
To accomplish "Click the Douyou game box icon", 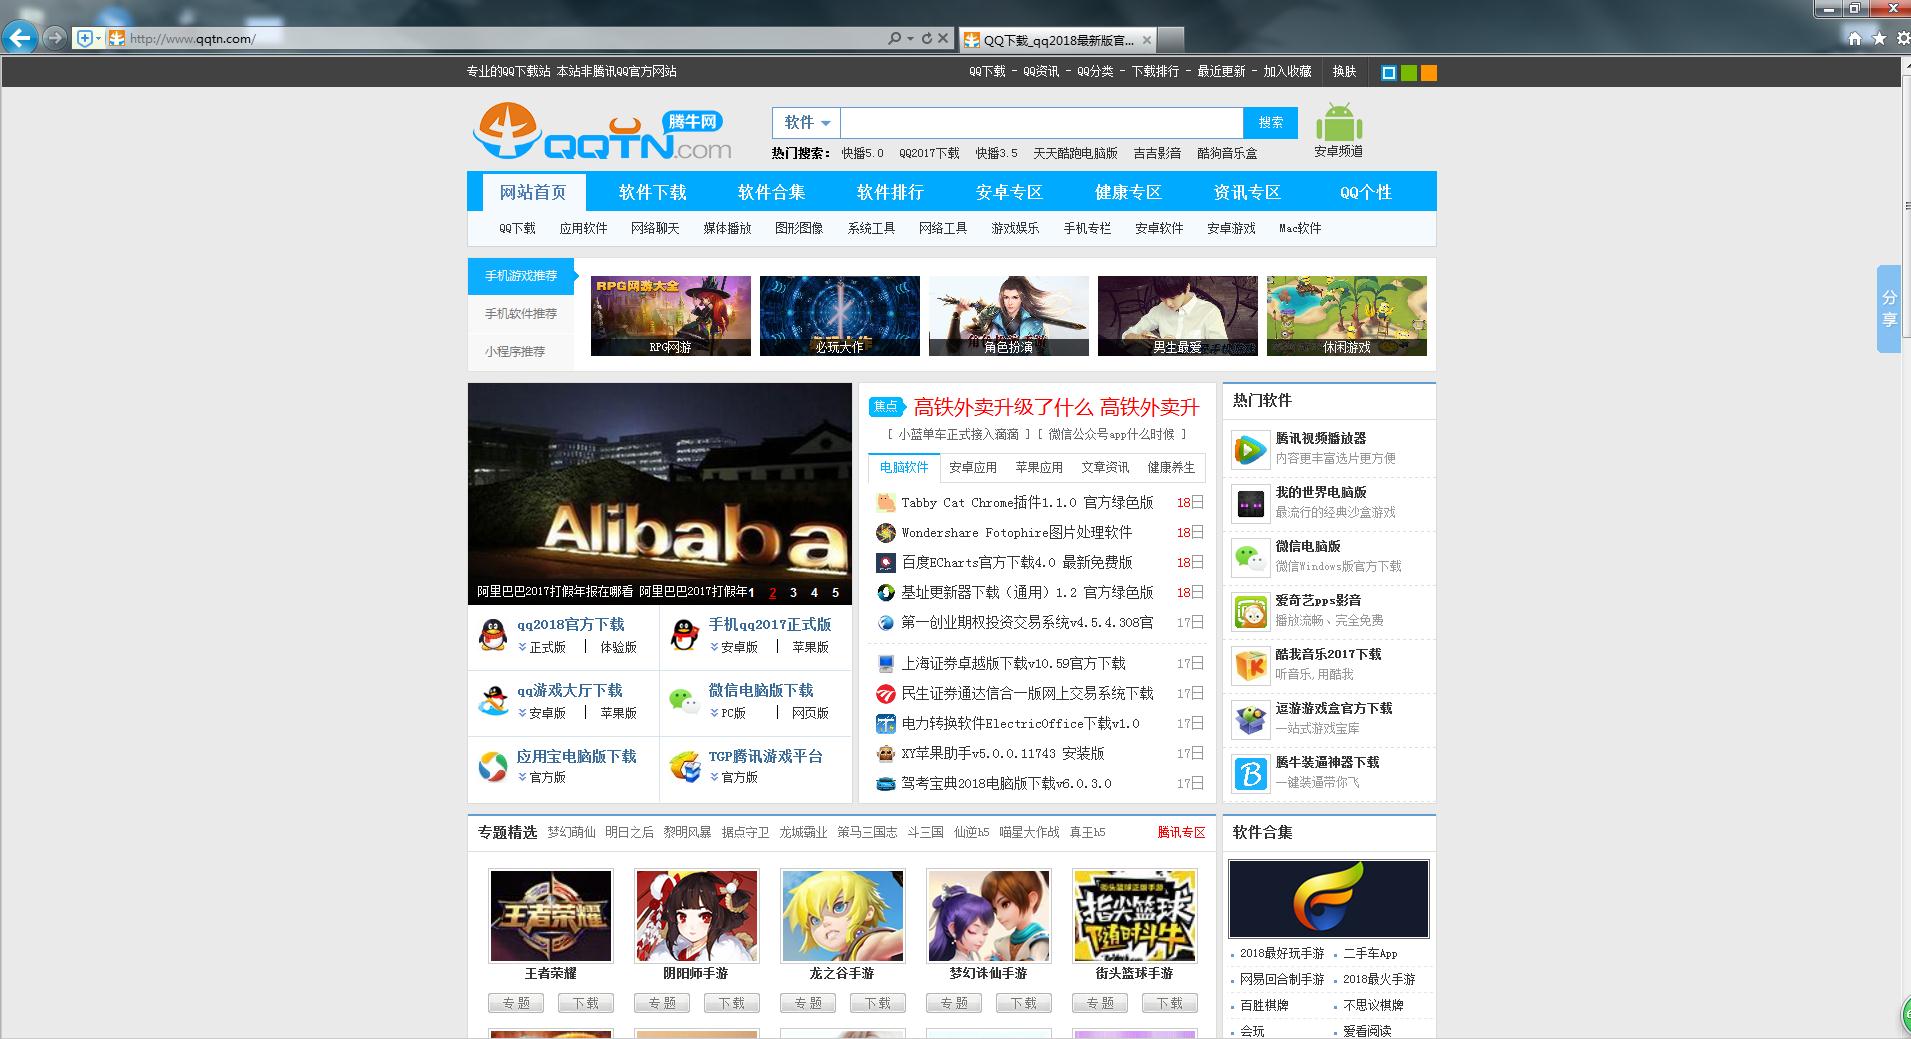I will click(1249, 719).
